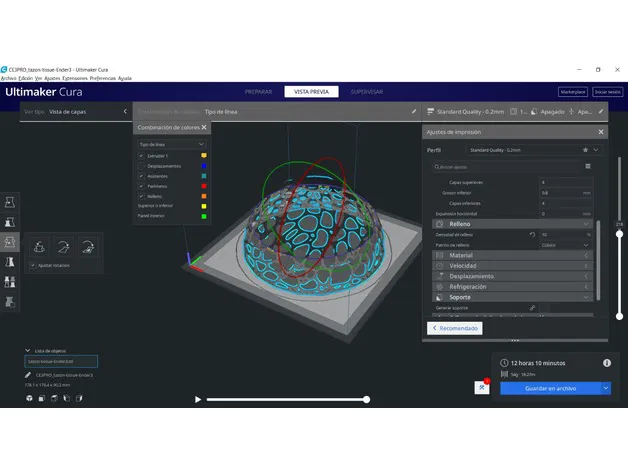Click the select face to align icon
The width and height of the screenshot is (628, 472).
click(x=88, y=247)
